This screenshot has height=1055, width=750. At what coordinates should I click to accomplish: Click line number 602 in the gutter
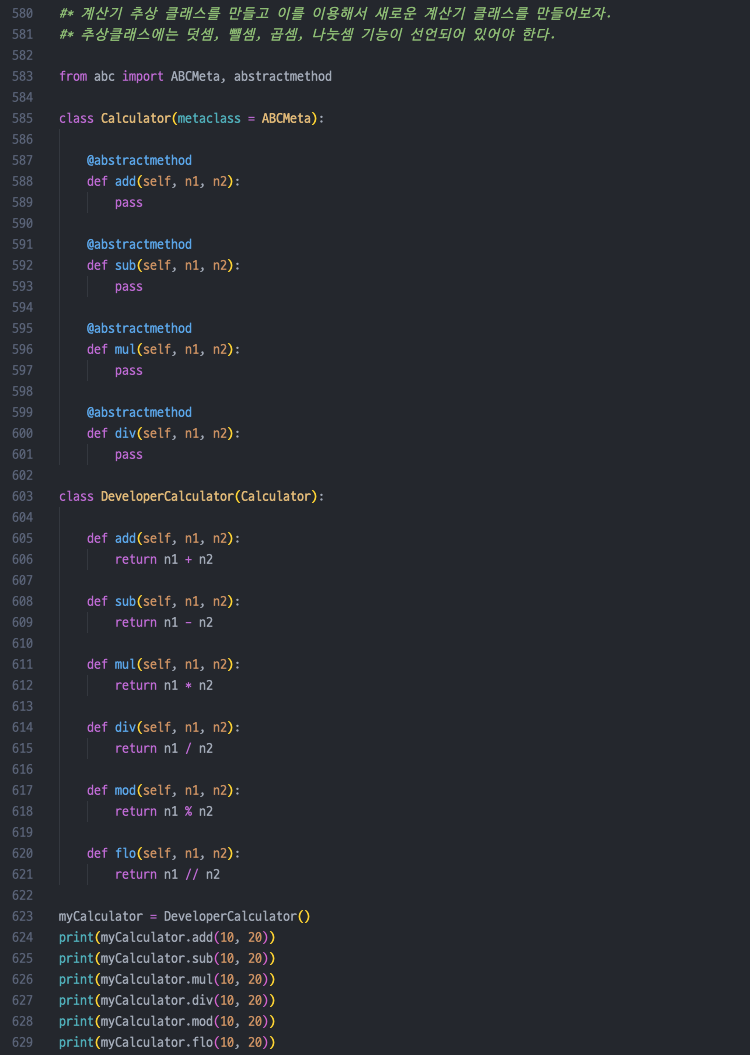[x=22, y=476]
